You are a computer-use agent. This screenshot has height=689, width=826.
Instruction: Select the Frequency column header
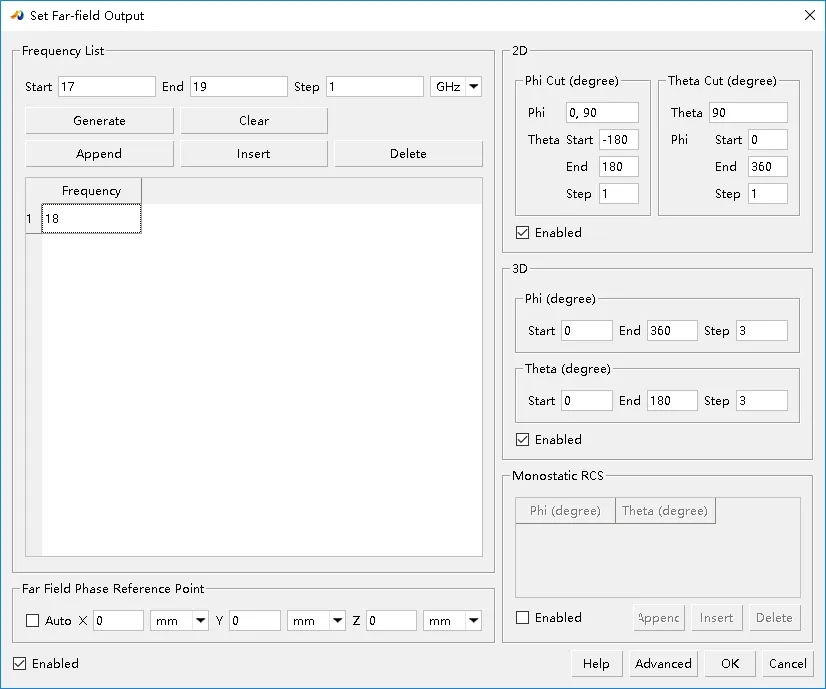91,191
